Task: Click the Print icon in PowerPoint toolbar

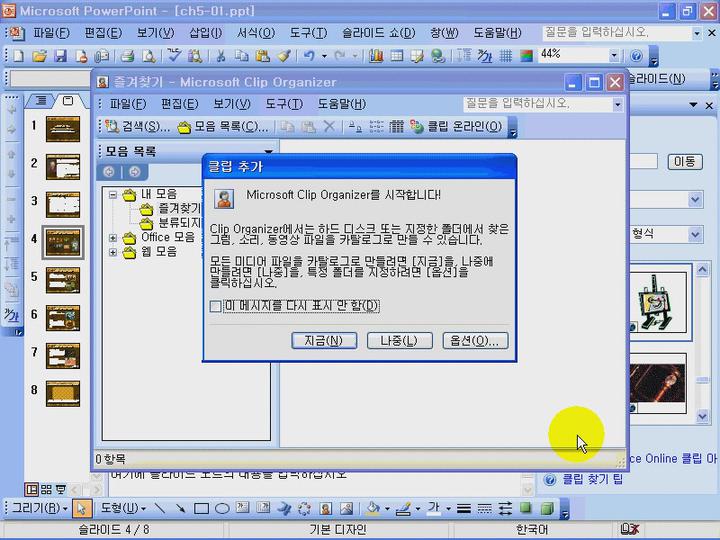Action: [x=127, y=56]
